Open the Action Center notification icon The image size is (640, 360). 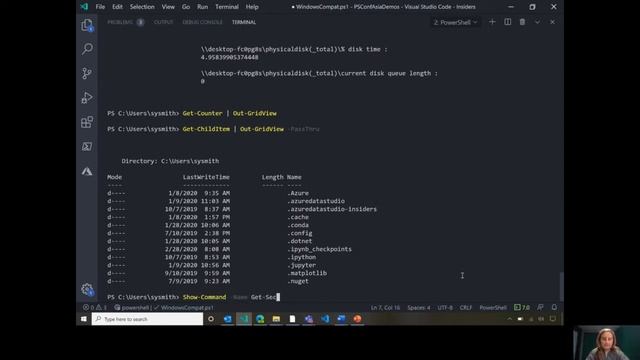553,319
